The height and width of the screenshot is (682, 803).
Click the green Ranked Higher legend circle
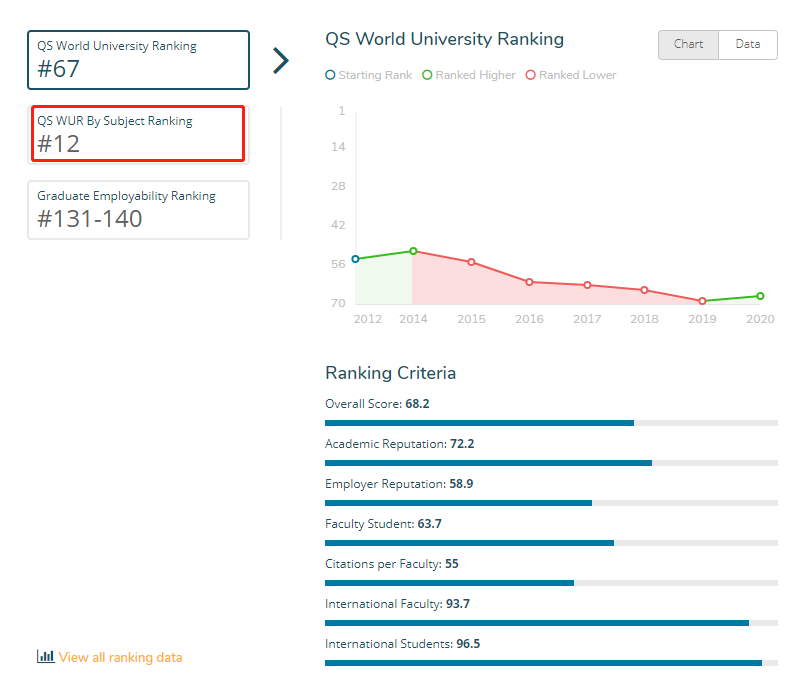[427, 75]
